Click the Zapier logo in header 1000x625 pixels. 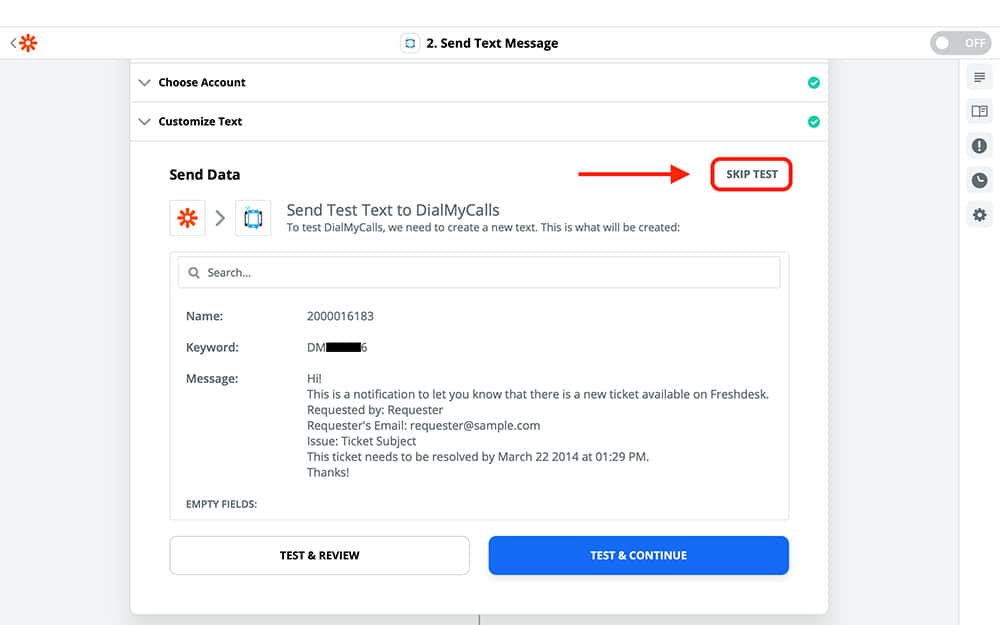28,43
